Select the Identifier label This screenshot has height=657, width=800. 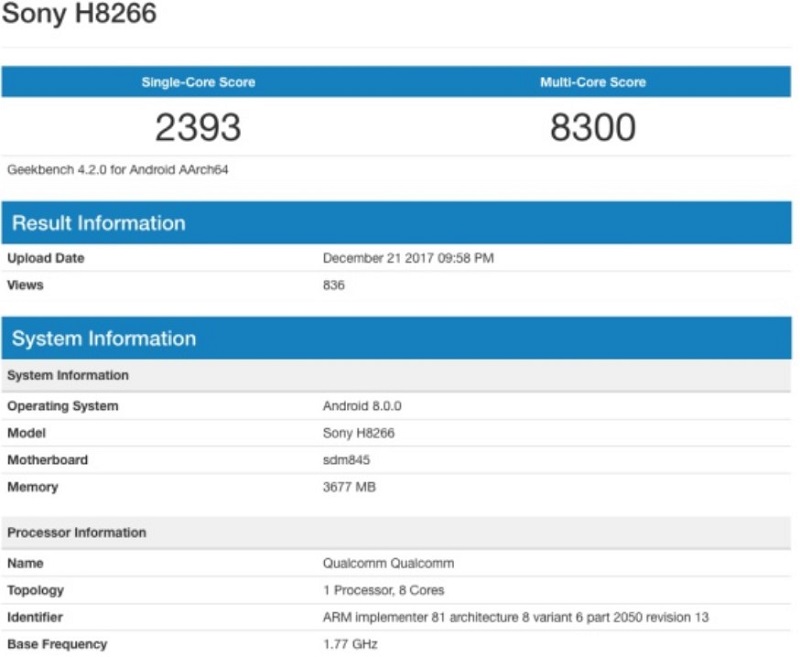pyautogui.click(x=35, y=617)
